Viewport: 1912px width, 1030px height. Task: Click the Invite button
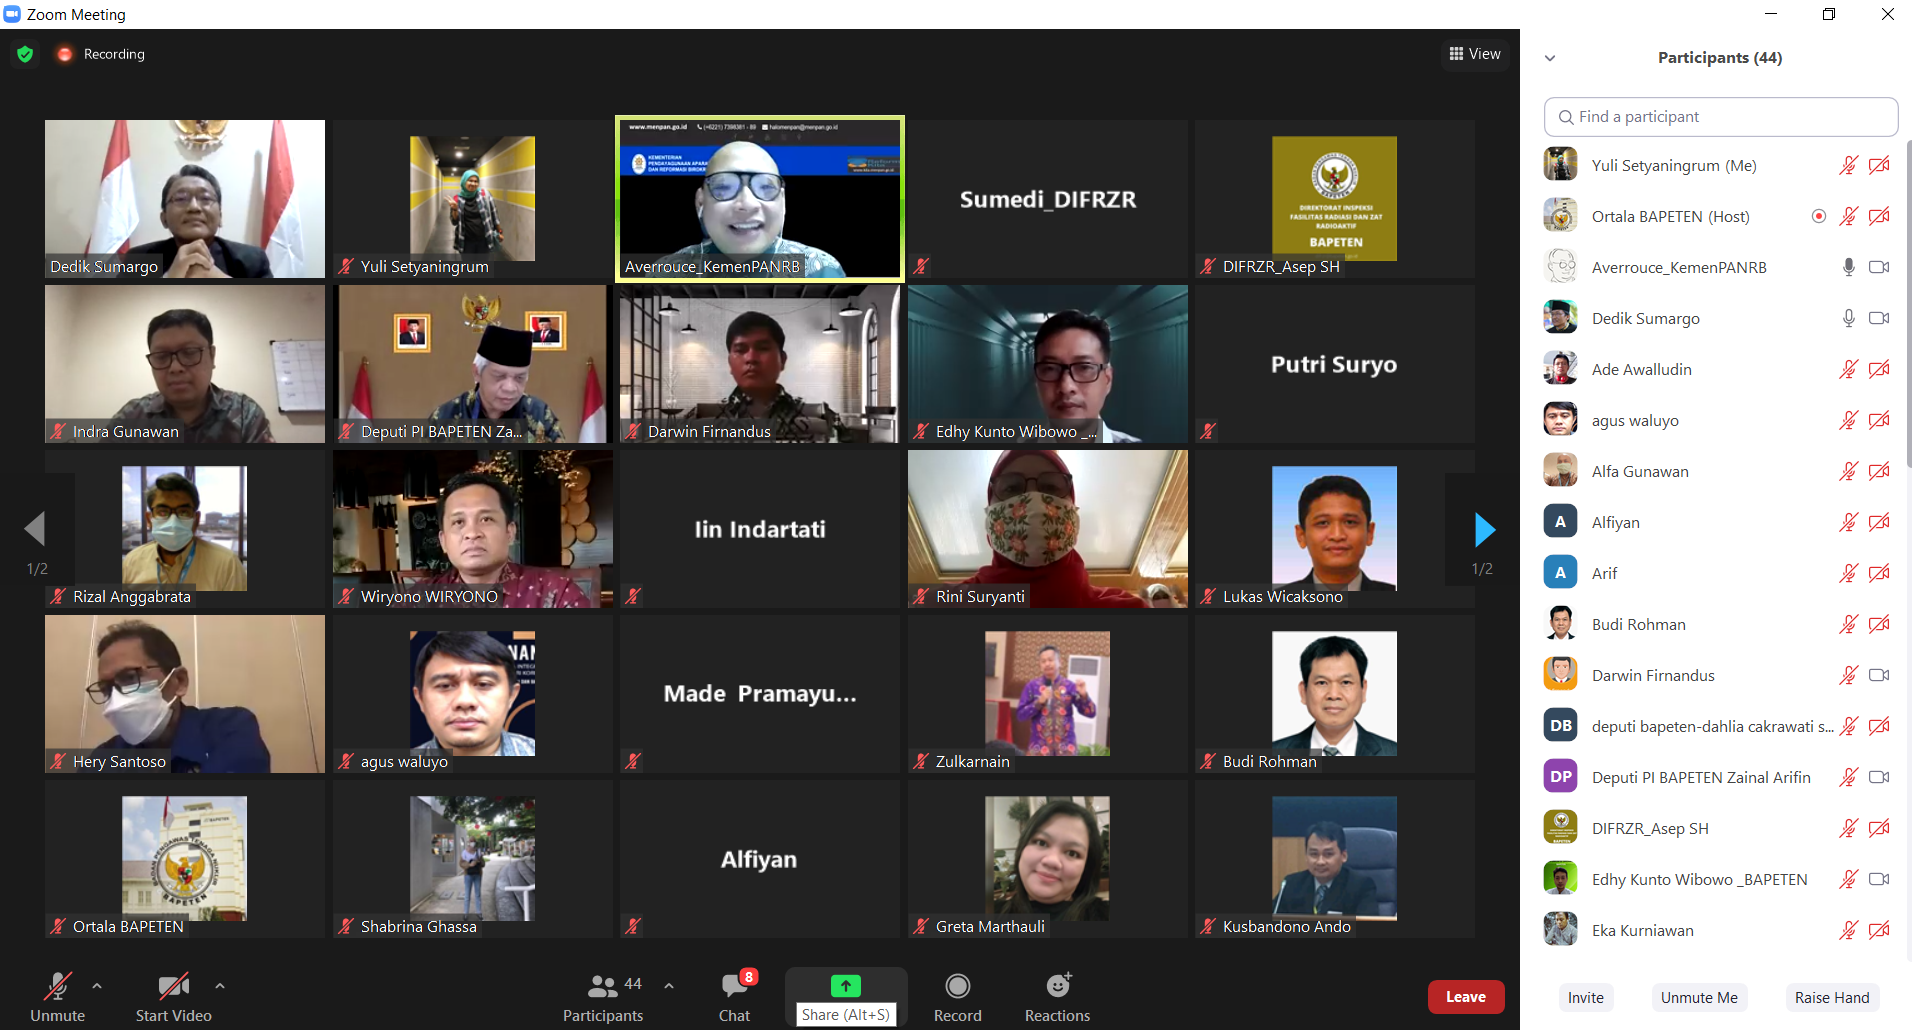click(1586, 997)
